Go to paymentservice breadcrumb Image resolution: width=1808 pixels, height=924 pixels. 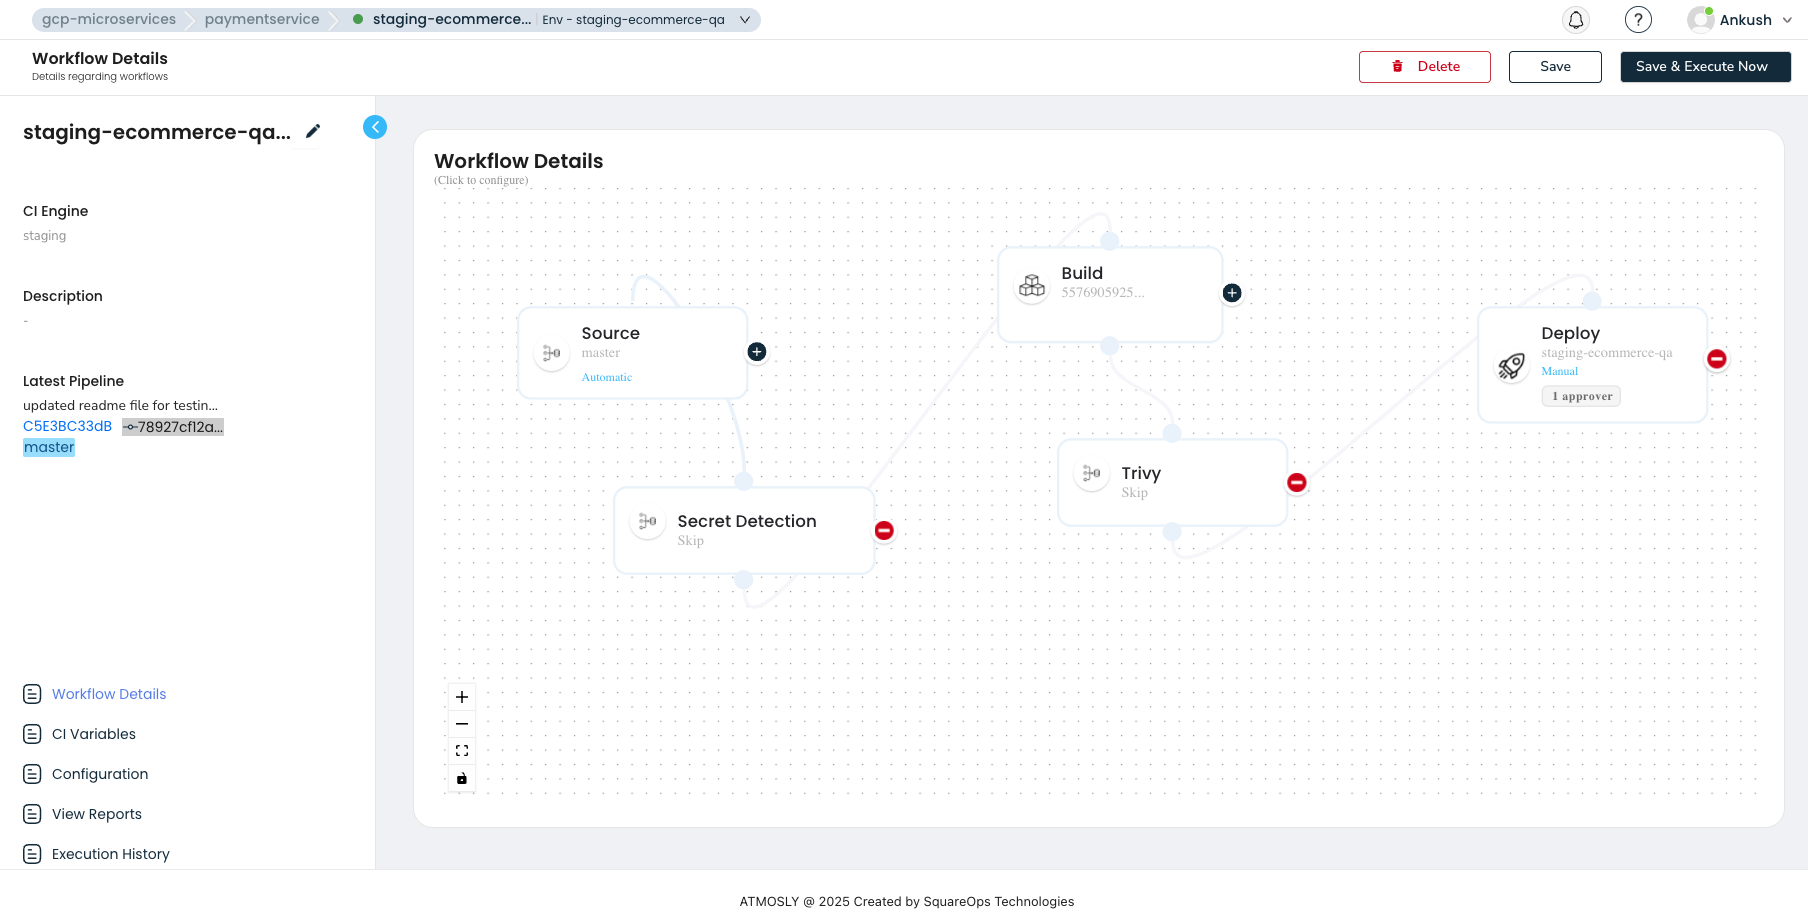(x=262, y=19)
